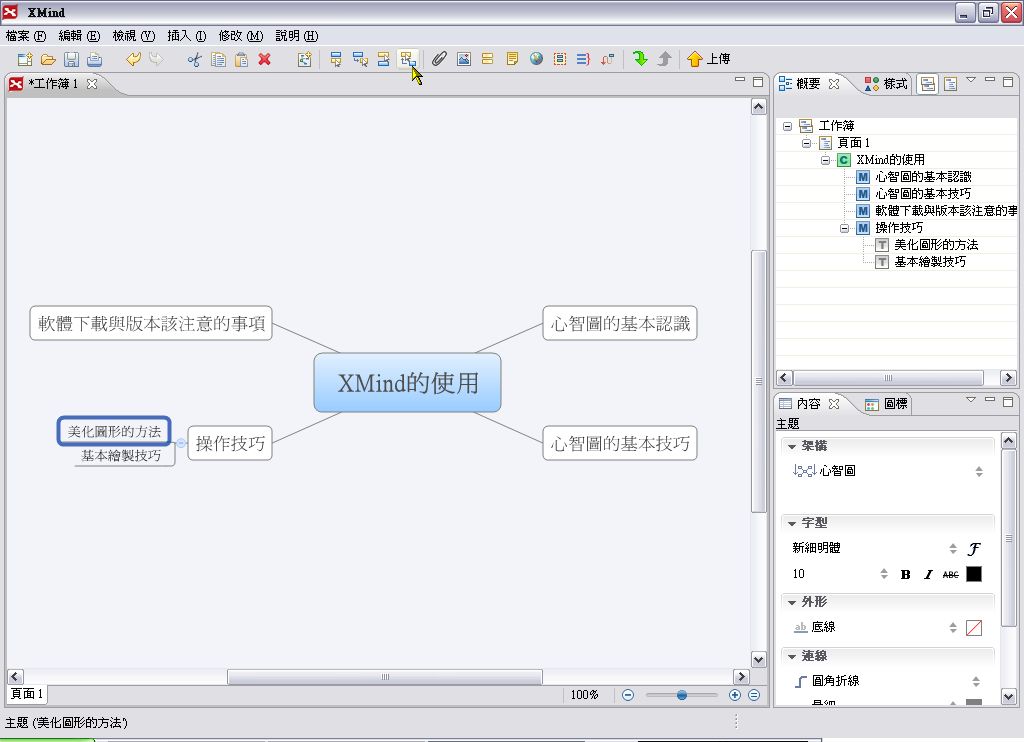Open the 插入 menu

click(x=187, y=36)
